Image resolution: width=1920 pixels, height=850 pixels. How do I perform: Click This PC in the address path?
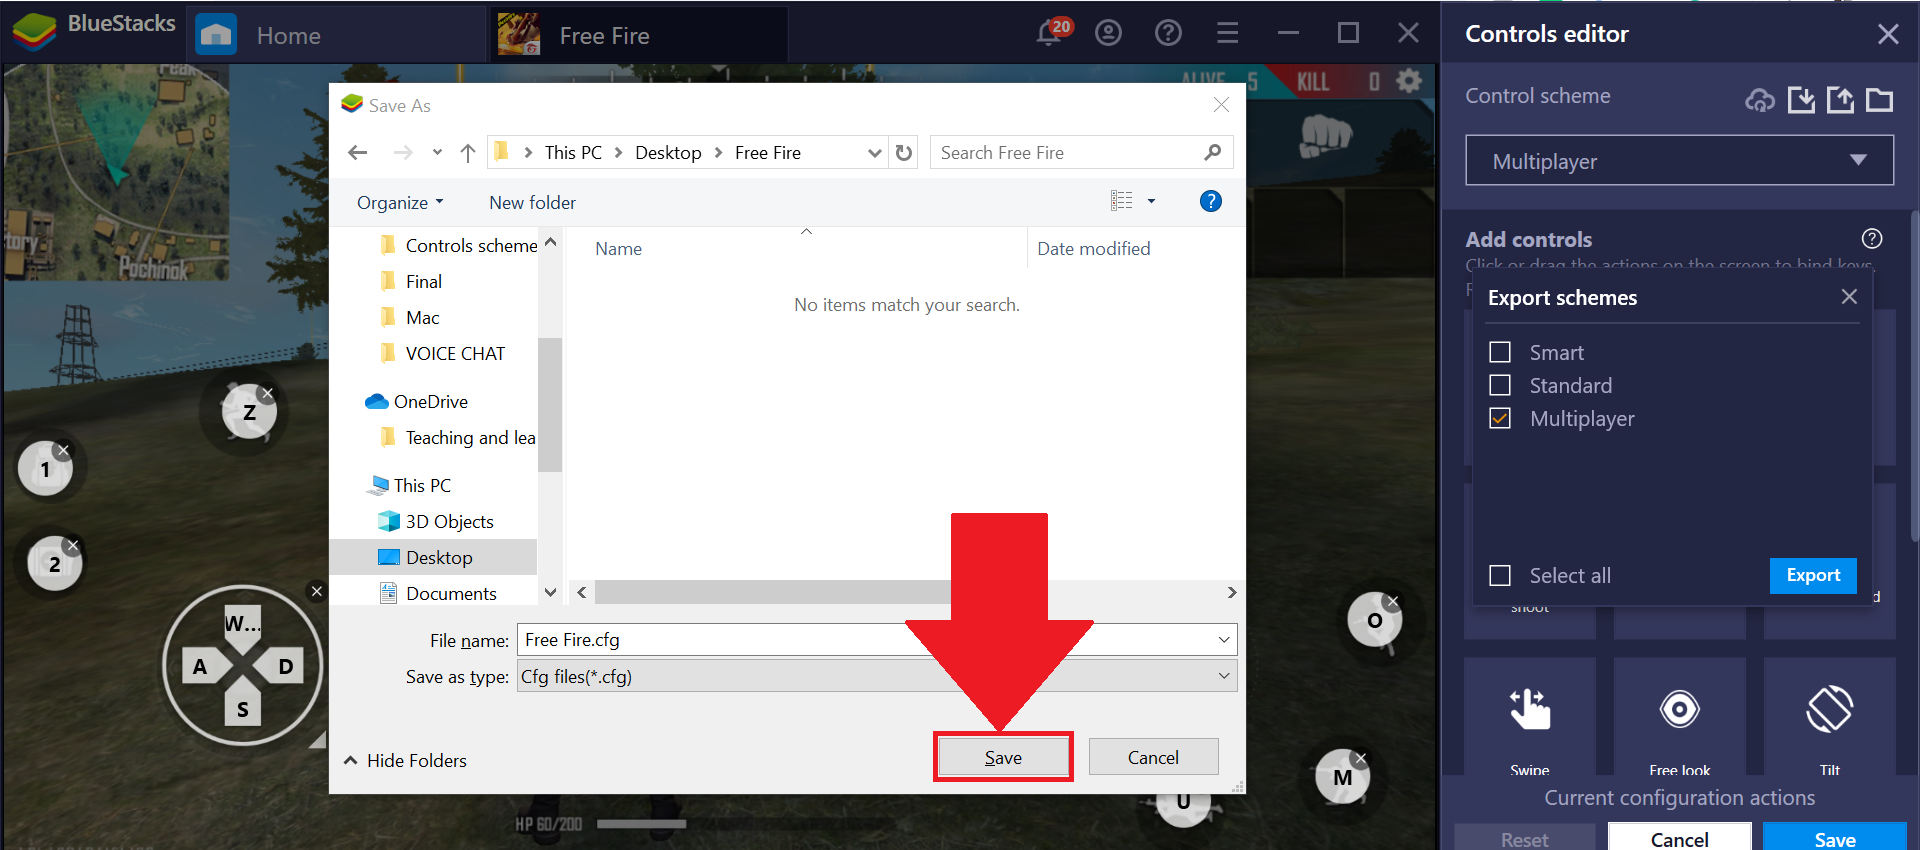click(573, 152)
